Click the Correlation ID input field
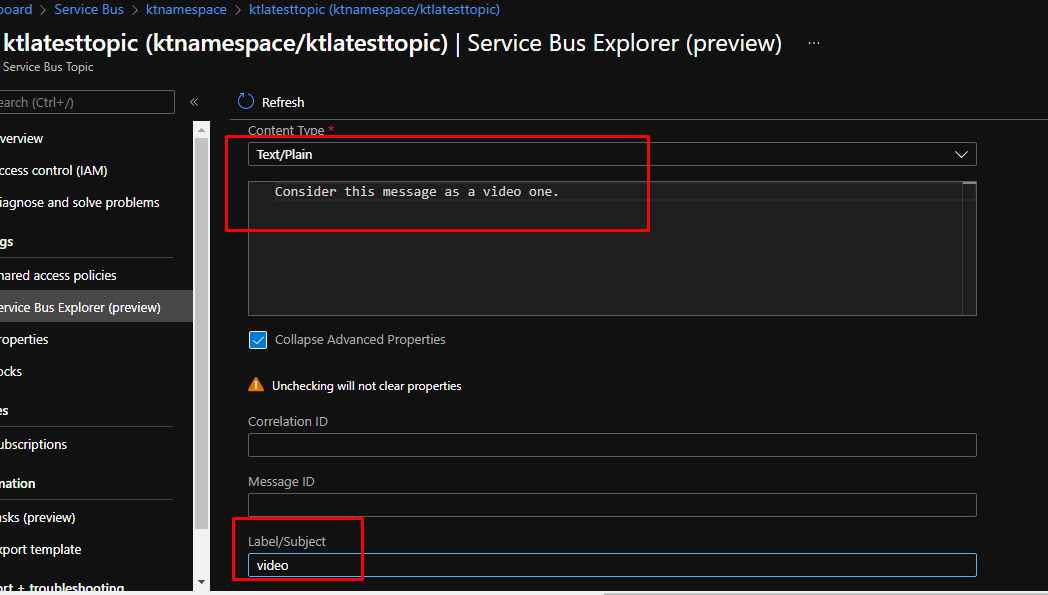The image size is (1048, 595). tap(611, 445)
